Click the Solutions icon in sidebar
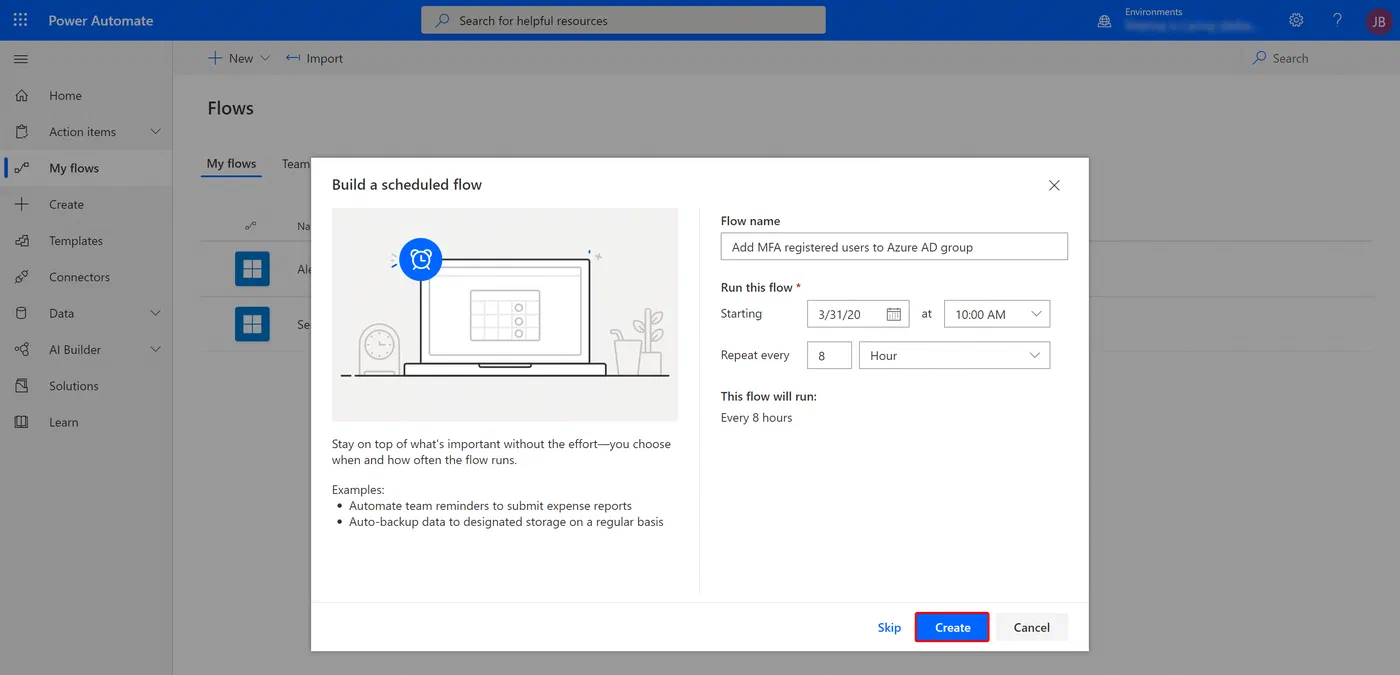The height and width of the screenshot is (675, 1400). point(22,386)
